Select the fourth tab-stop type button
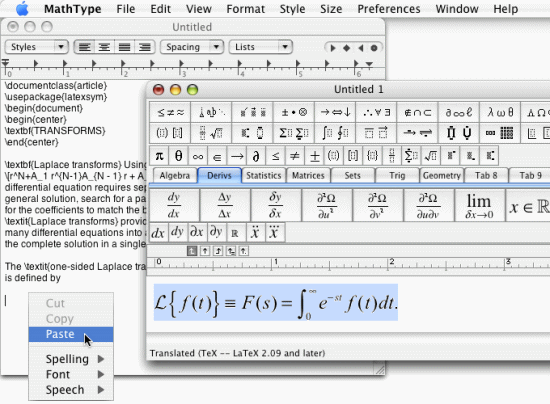Screen dimensions: 550x404 [x=231, y=251]
